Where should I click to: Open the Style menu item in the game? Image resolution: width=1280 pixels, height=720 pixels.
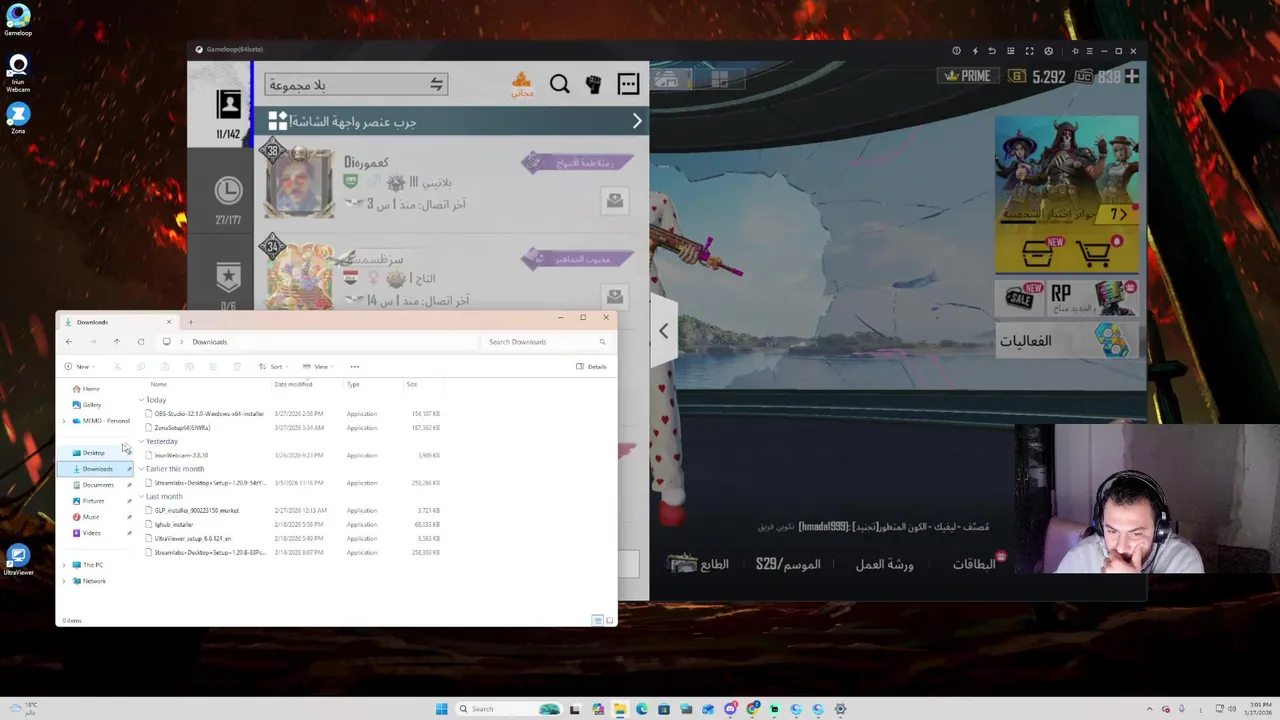pyautogui.click(x=700, y=564)
